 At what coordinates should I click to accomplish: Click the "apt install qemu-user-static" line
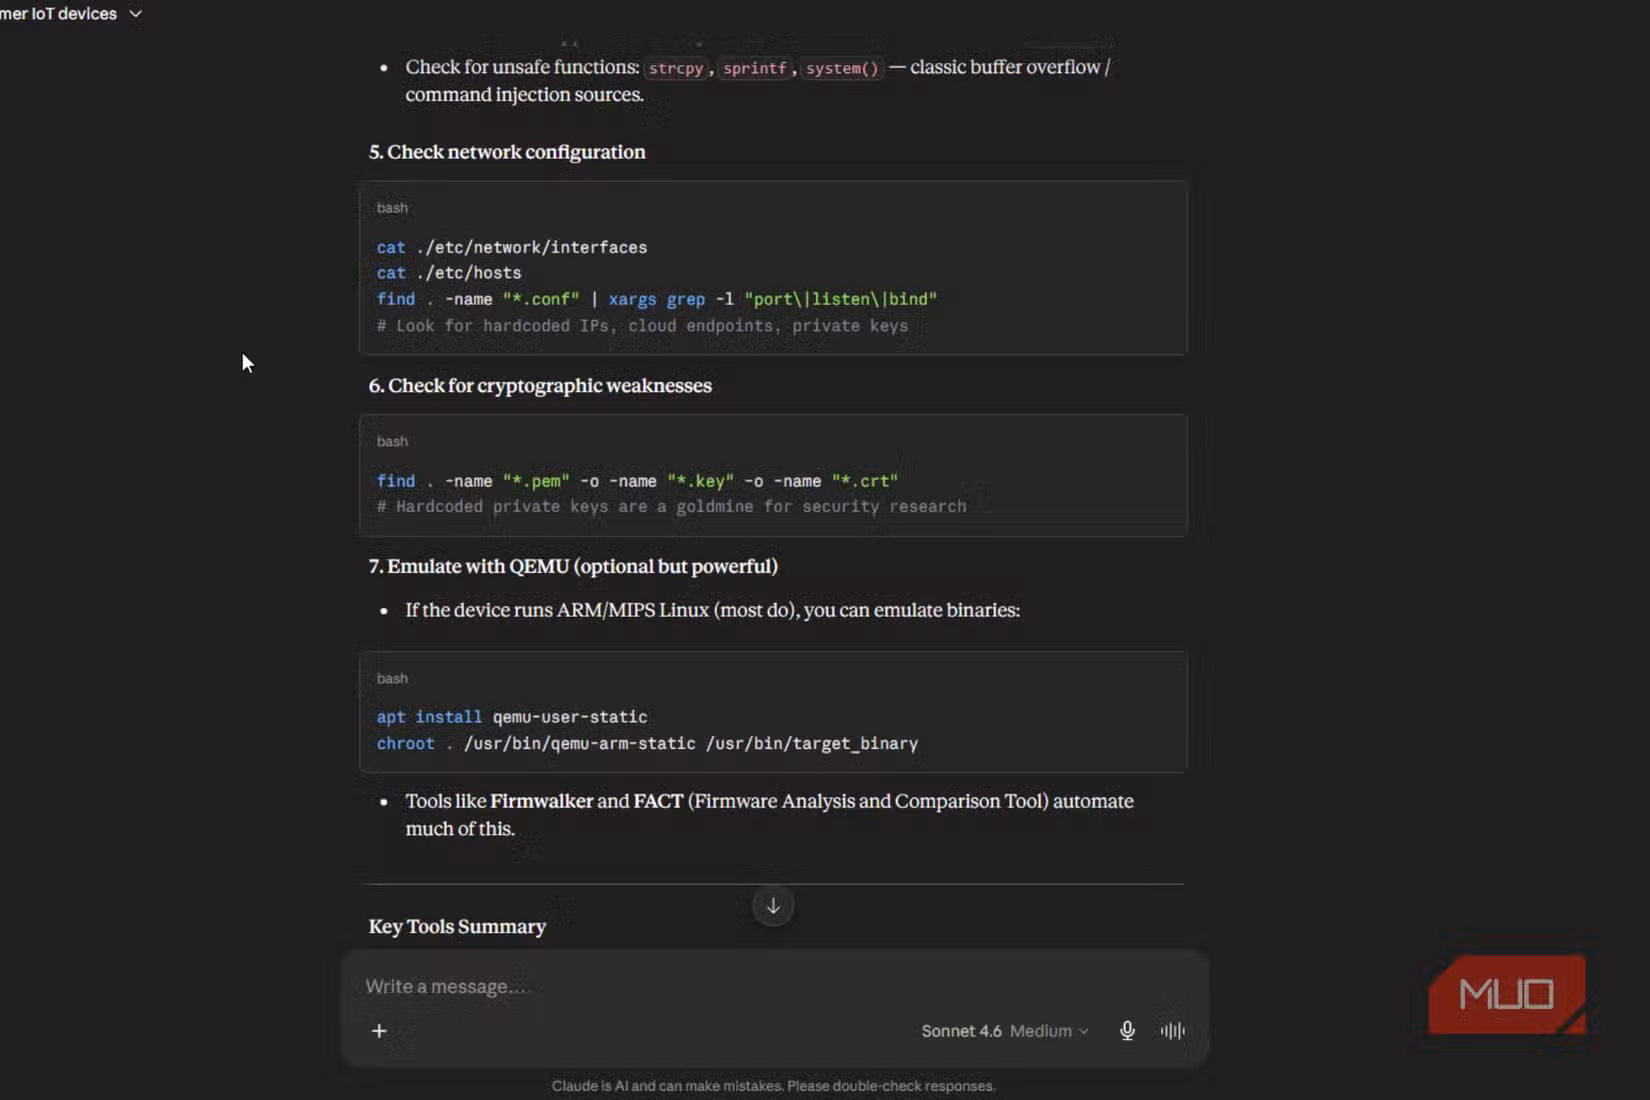[x=512, y=717]
